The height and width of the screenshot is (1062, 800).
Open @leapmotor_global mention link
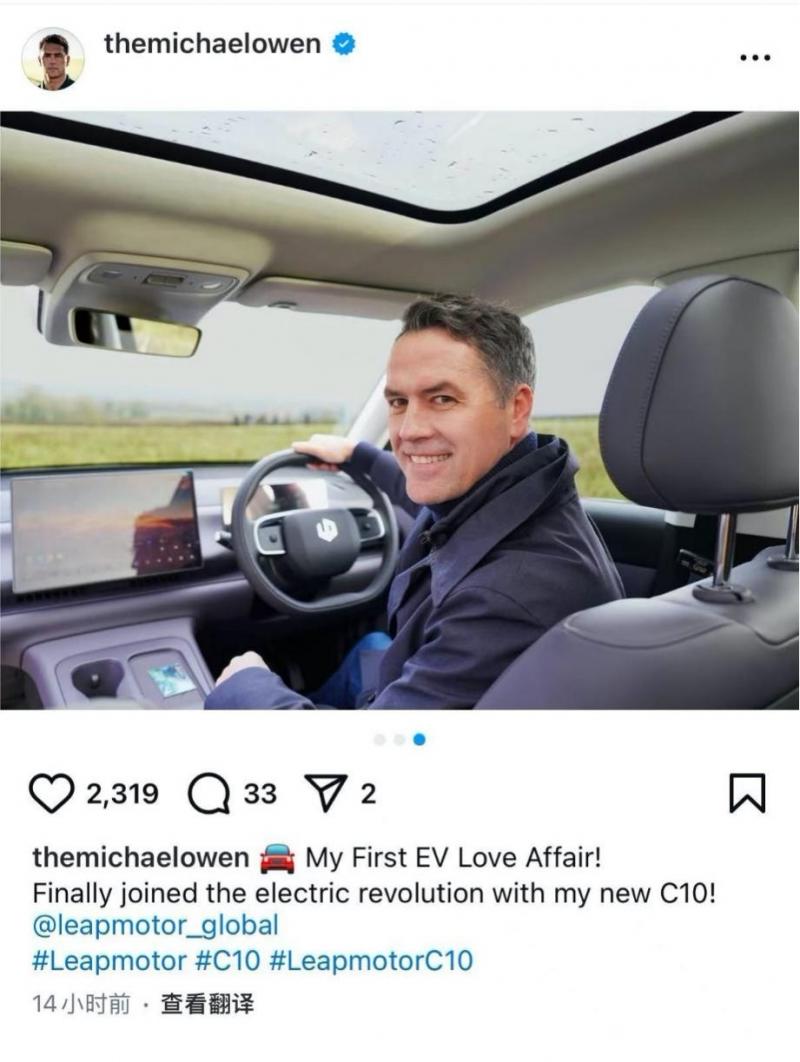155,925
